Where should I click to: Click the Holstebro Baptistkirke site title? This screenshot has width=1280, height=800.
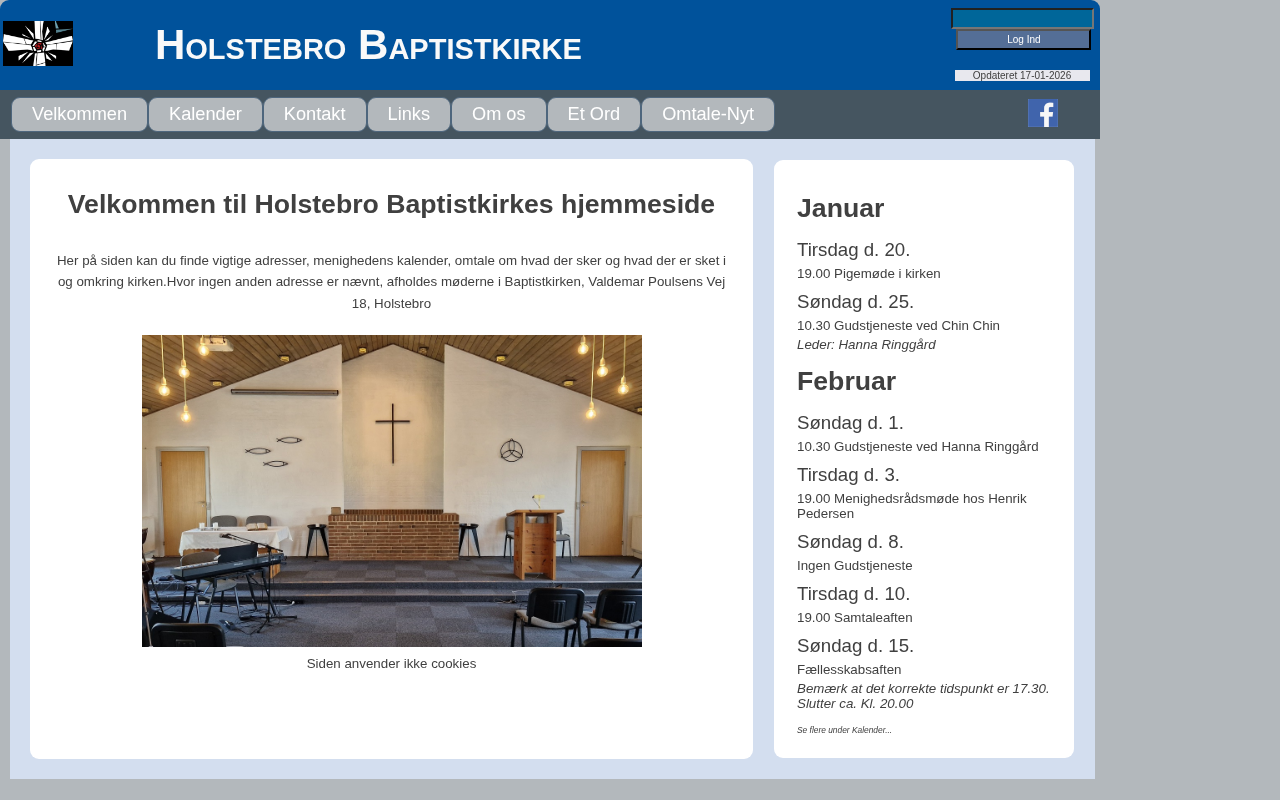pos(368,45)
